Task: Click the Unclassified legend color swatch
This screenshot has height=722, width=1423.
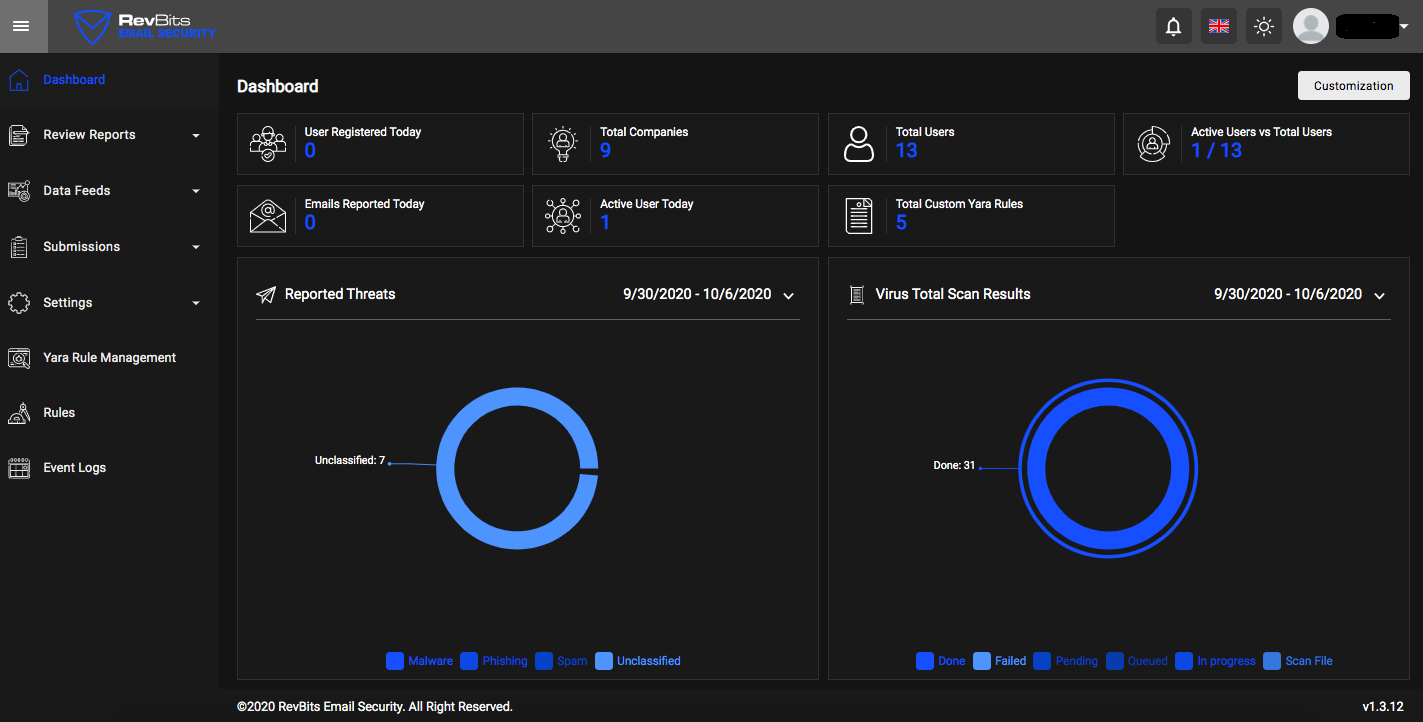Action: (x=604, y=661)
